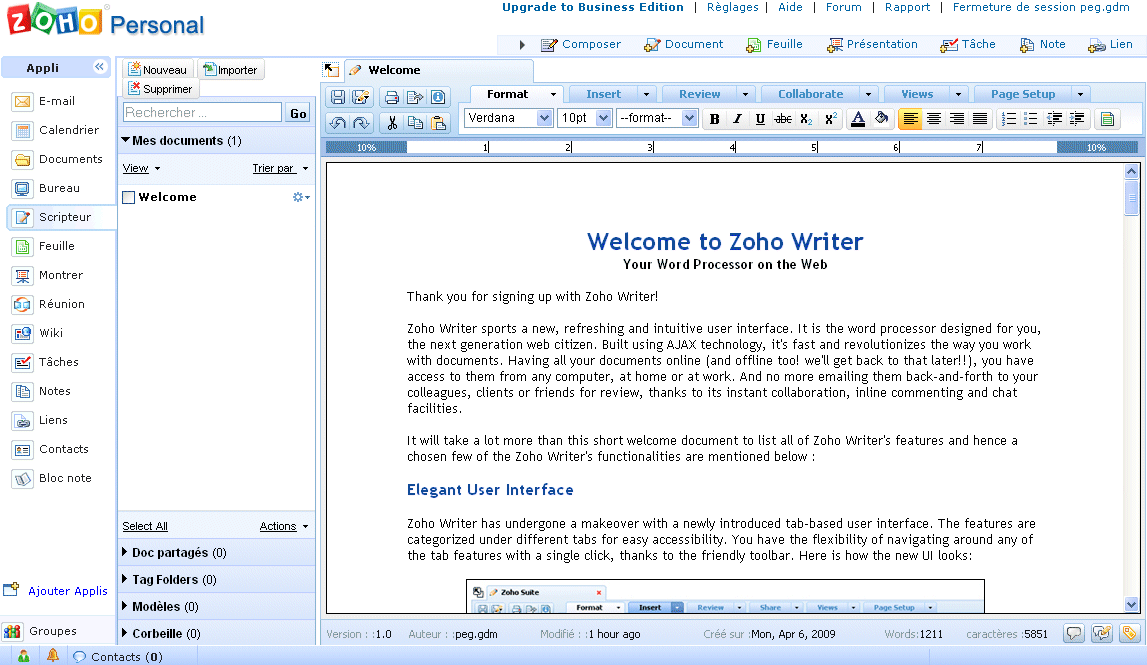Click the Select All link
The width and height of the screenshot is (1147, 665).
(145, 526)
